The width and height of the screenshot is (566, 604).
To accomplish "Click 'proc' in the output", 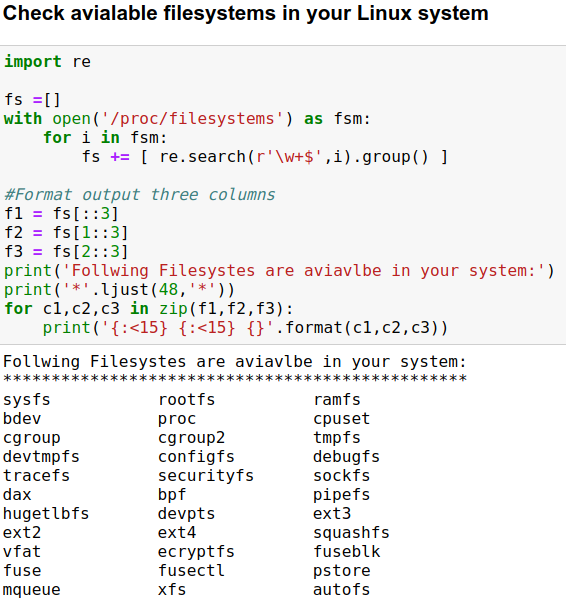I will (177, 419).
